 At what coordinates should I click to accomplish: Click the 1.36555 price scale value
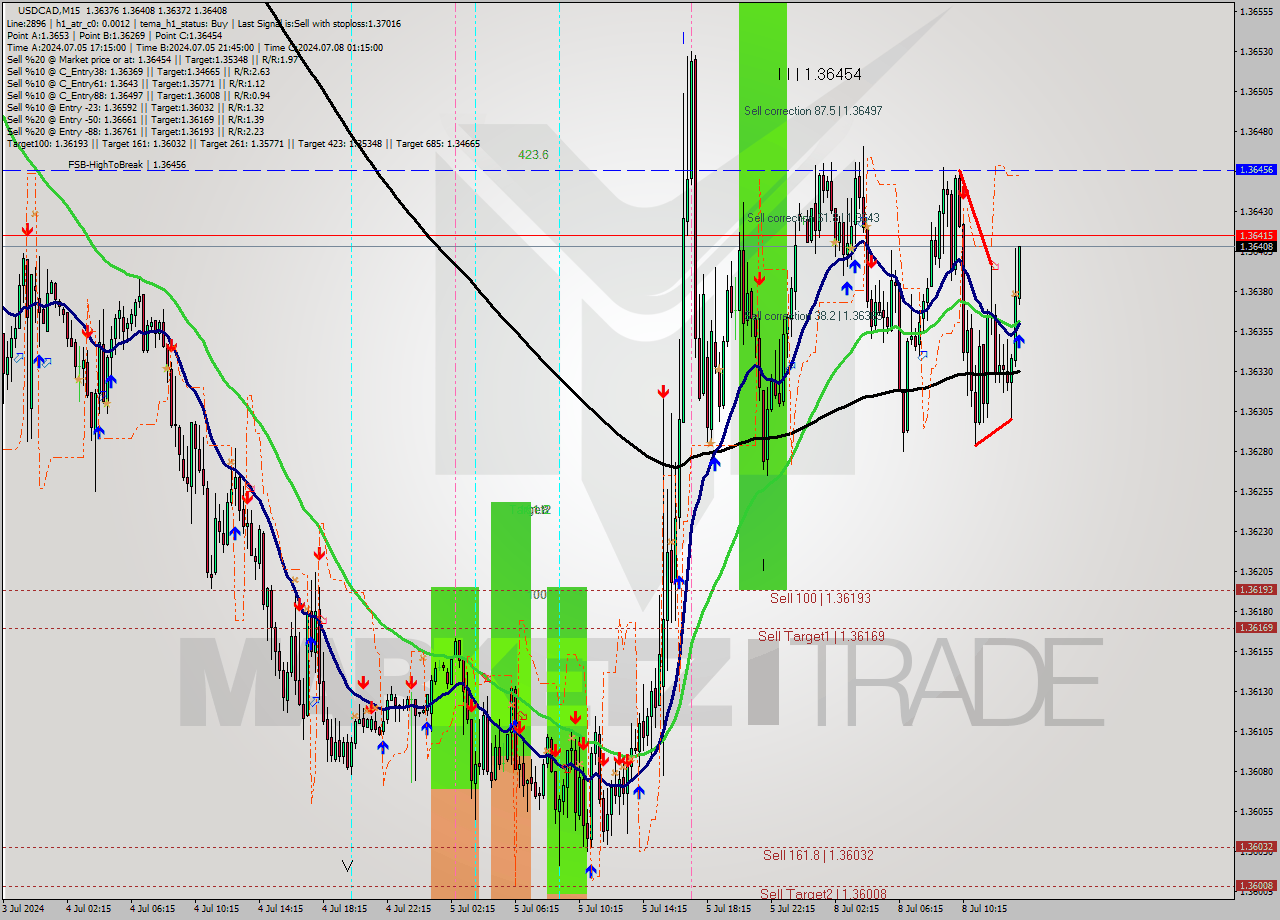[x=1256, y=12]
